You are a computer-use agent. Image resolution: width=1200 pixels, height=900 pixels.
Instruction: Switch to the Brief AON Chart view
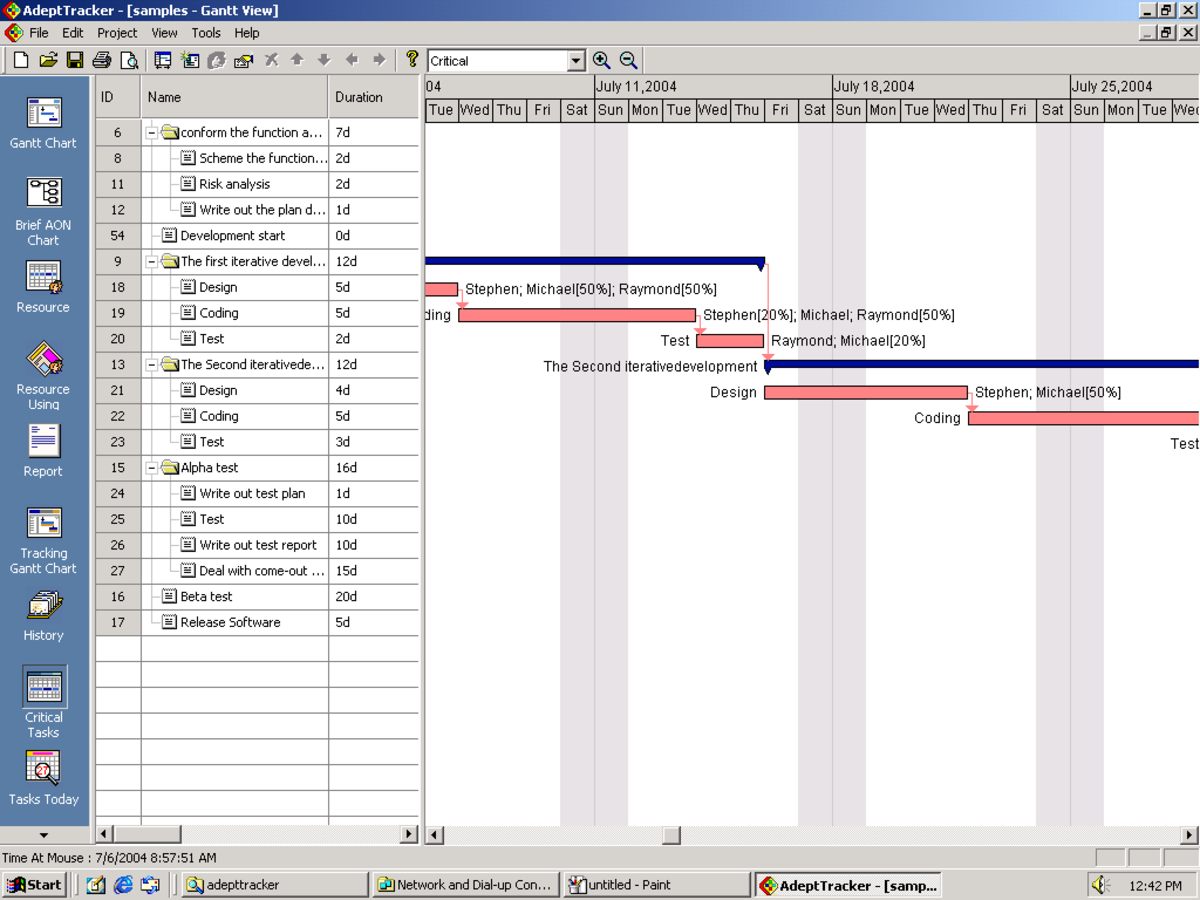pos(43,193)
